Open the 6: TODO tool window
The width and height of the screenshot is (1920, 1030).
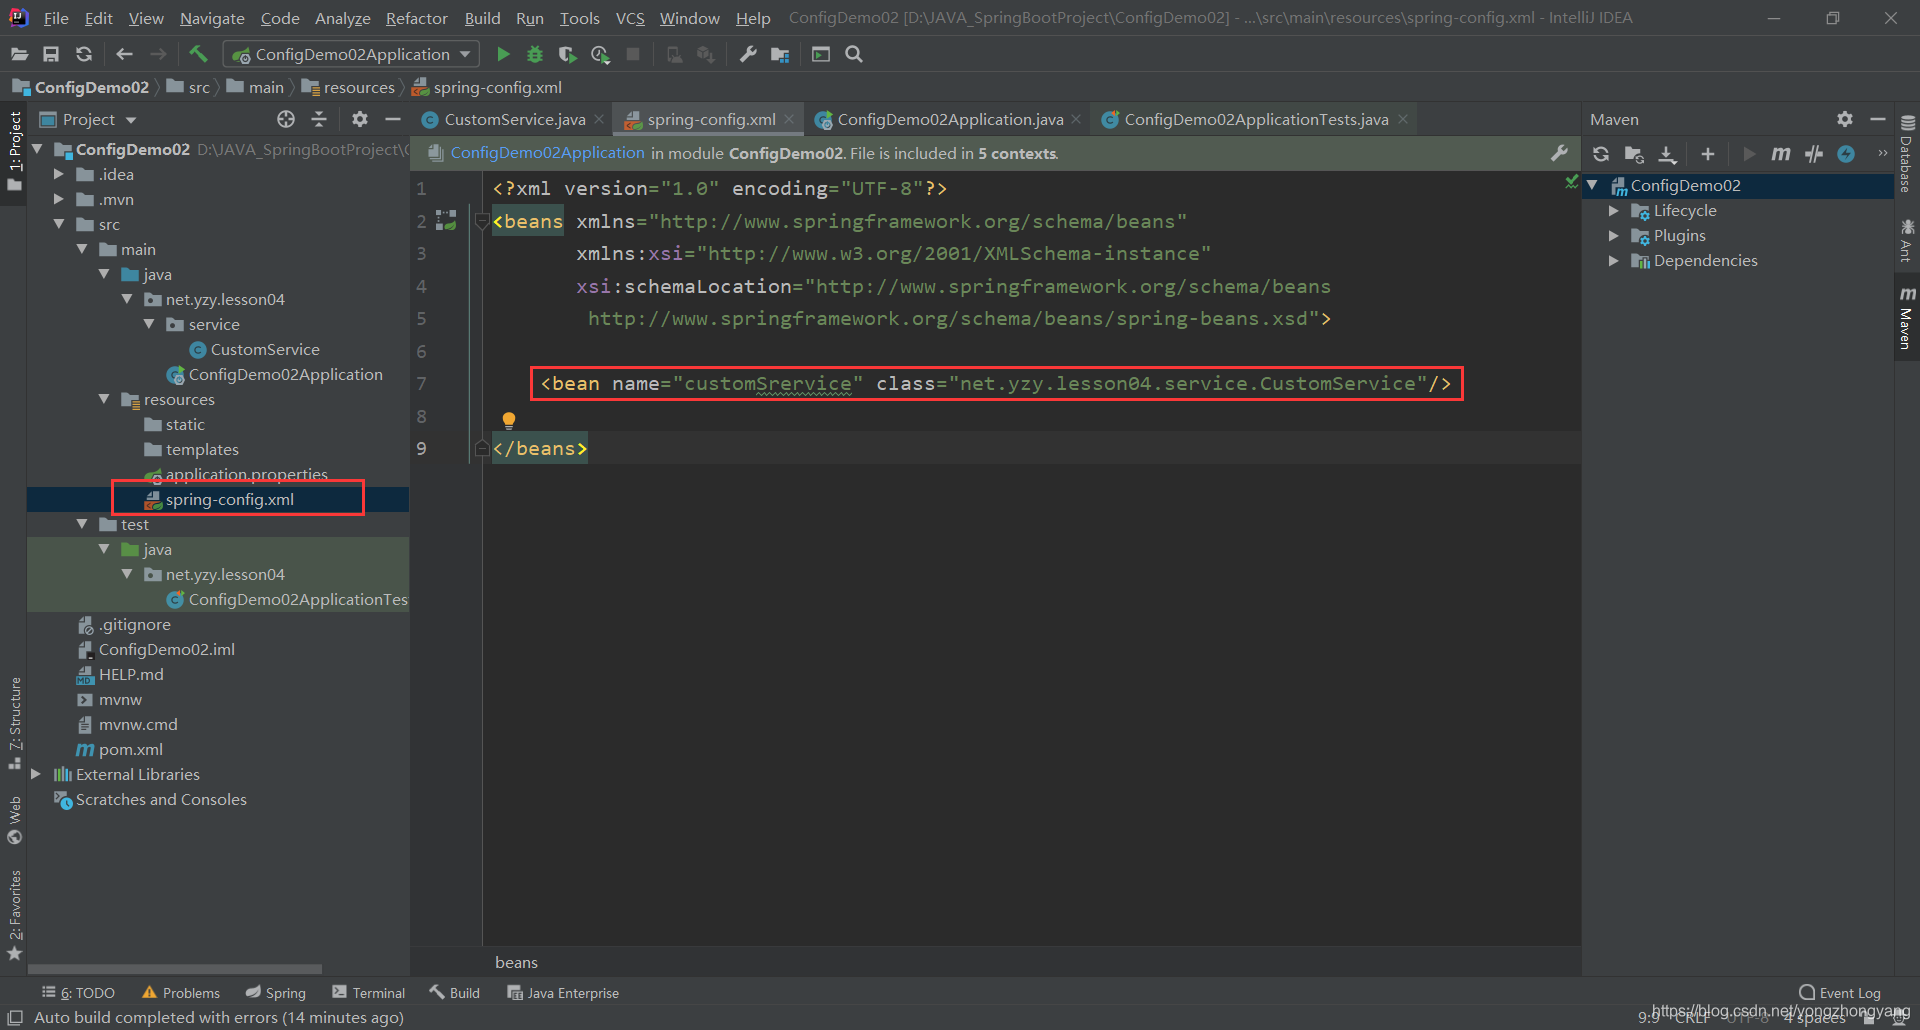79,993
